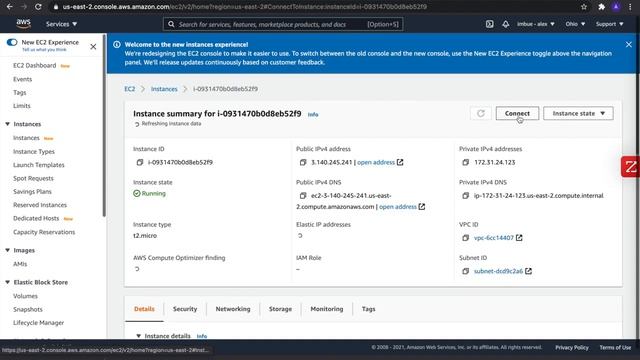The height and width of the screenshot is (360, 640).
Task: Click in the AWS services search field
Action: [283, 24]
